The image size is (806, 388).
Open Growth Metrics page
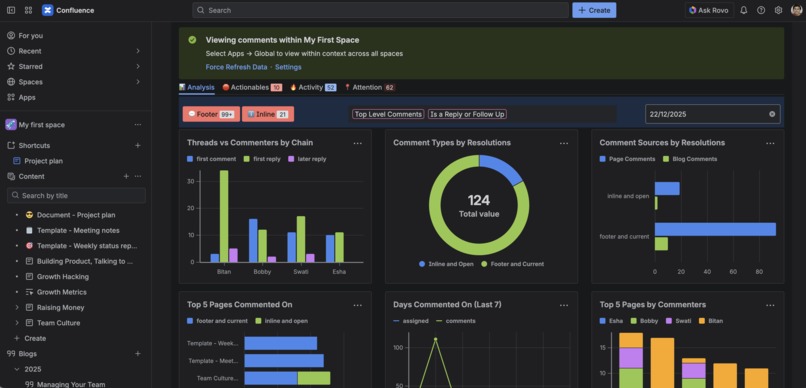tap(62, 292)
